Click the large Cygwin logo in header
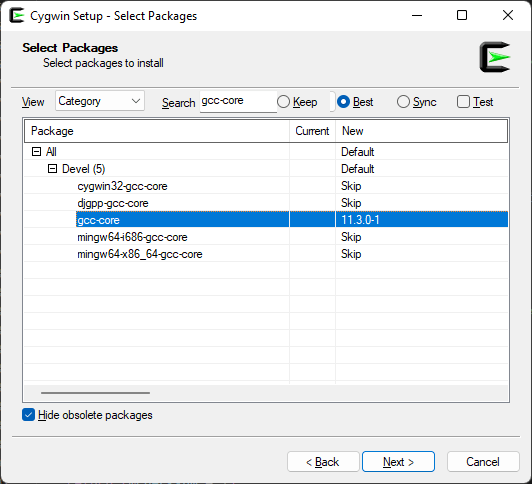 (495, 57)
